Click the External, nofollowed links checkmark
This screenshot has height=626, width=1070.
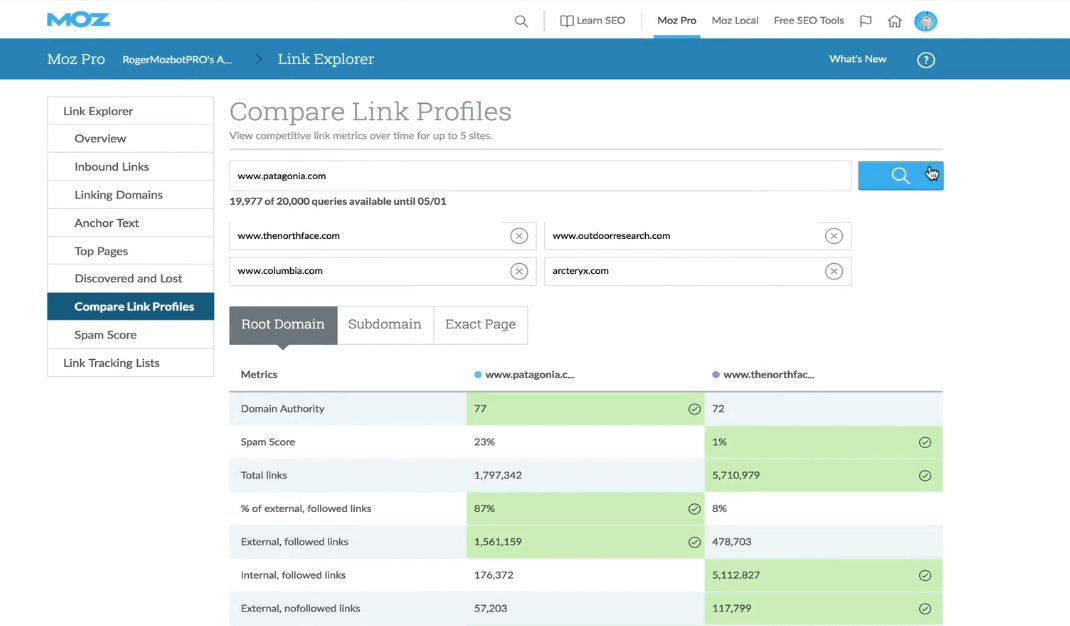(x=925, y=609)
